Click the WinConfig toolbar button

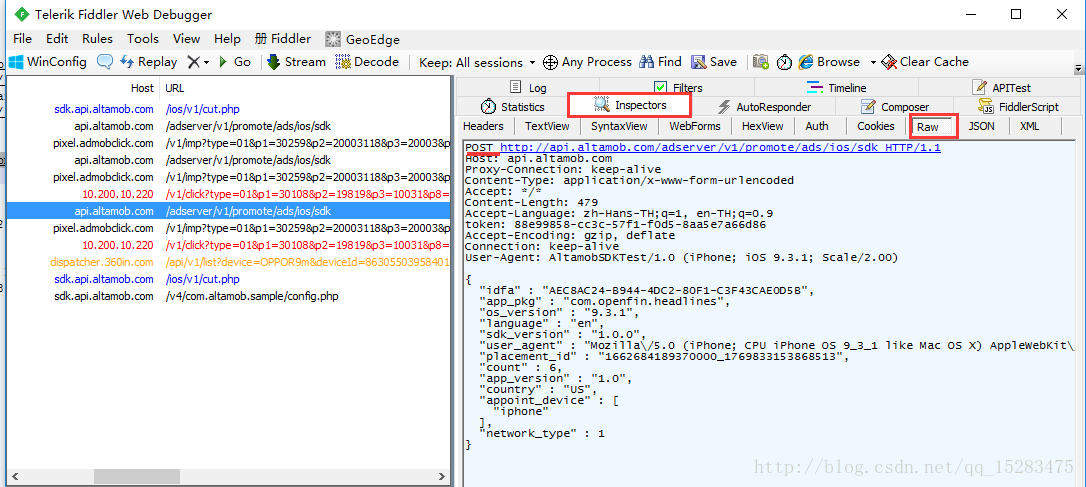pyautogui.click(x=48, y=62)
